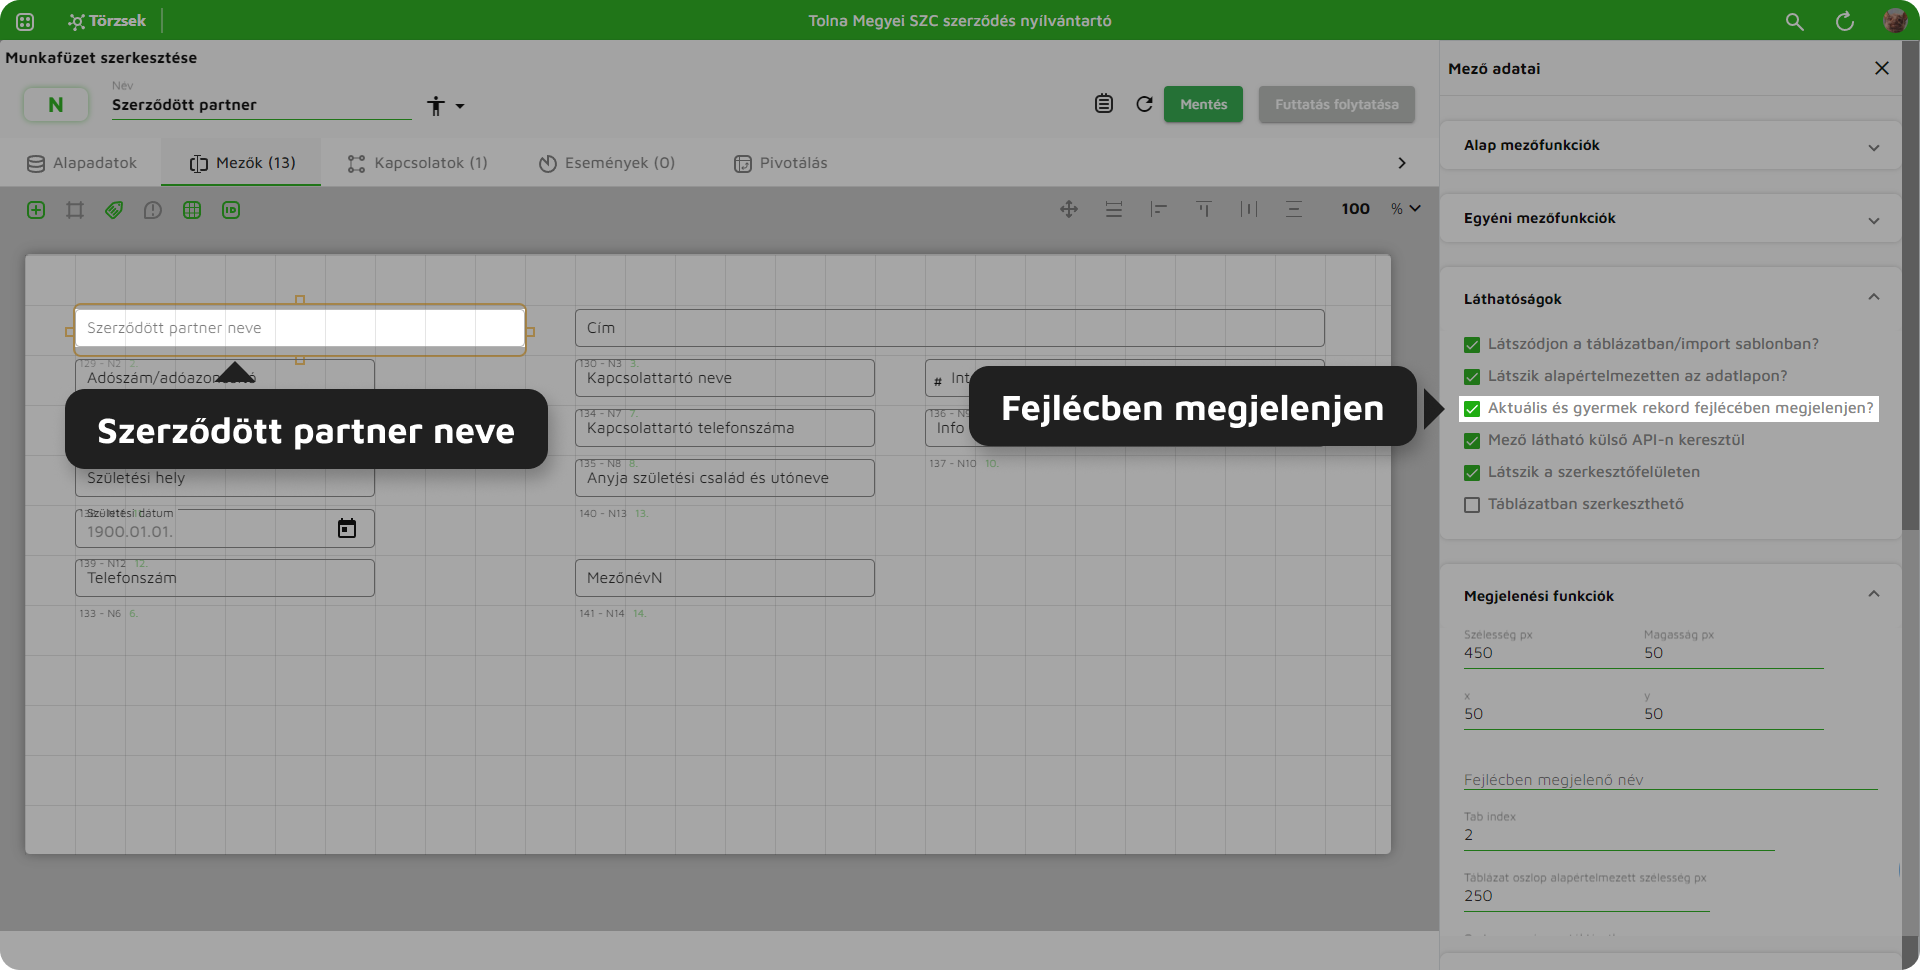The width and height of the screenshot is (1920, 970).
Task: Click distribute horizontally icon
Action: click(x=1249, y=209)
